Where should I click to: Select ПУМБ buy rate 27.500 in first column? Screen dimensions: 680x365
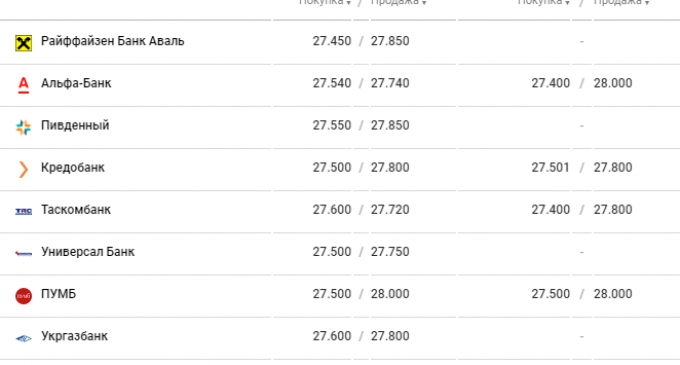point(332,294)
